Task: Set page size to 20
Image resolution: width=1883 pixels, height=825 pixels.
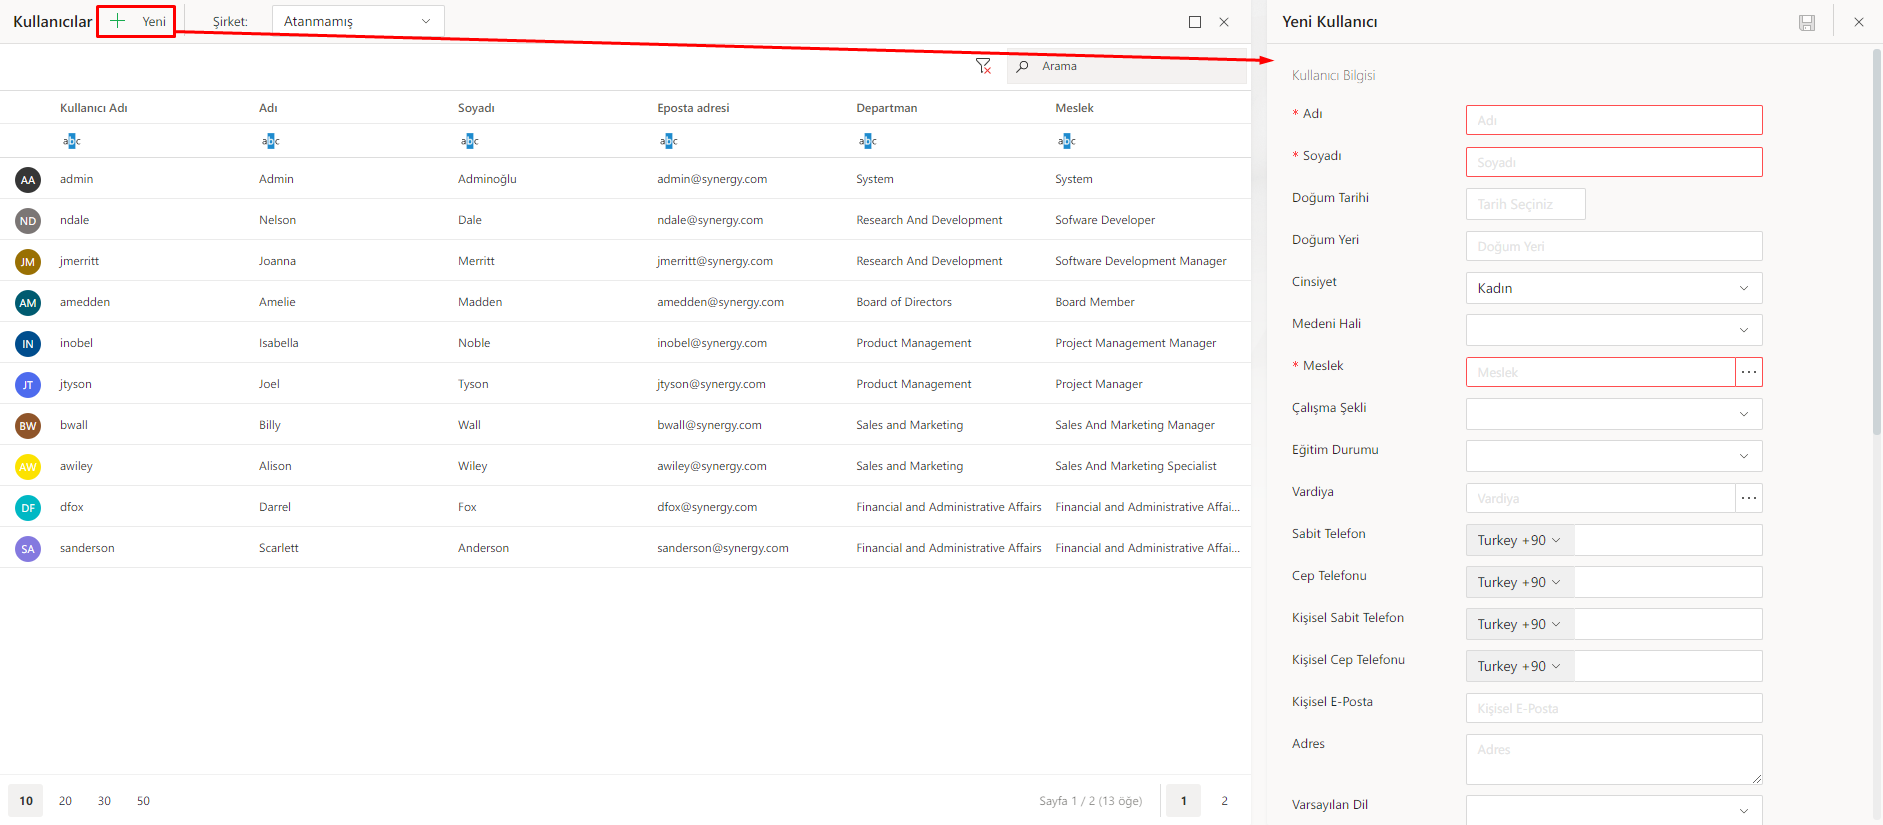Action: pos(65,801)
